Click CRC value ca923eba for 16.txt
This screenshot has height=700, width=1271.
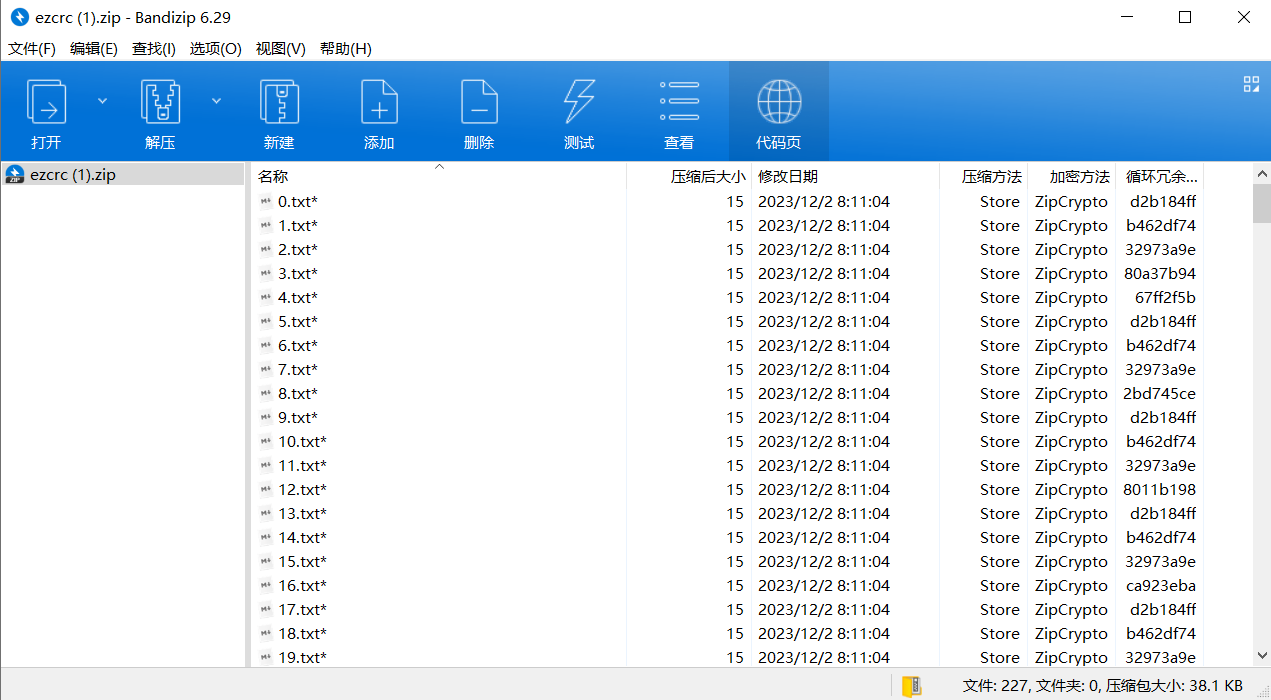[1160, 585]
